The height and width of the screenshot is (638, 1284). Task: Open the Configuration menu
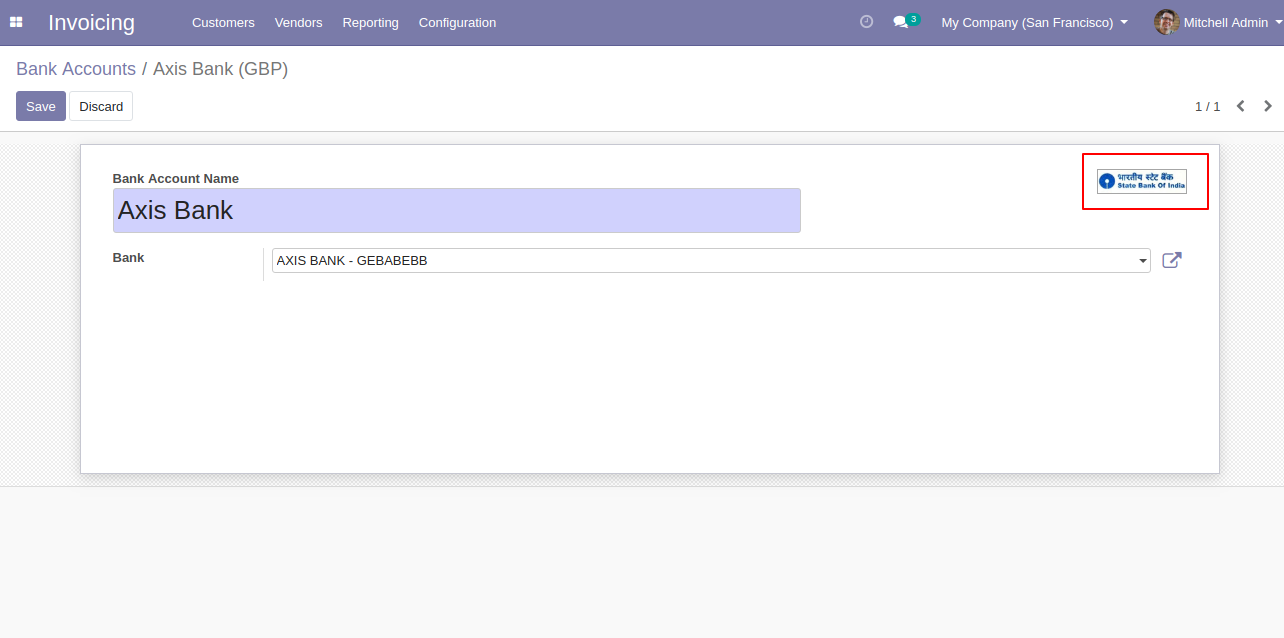(x=457, y=22)
